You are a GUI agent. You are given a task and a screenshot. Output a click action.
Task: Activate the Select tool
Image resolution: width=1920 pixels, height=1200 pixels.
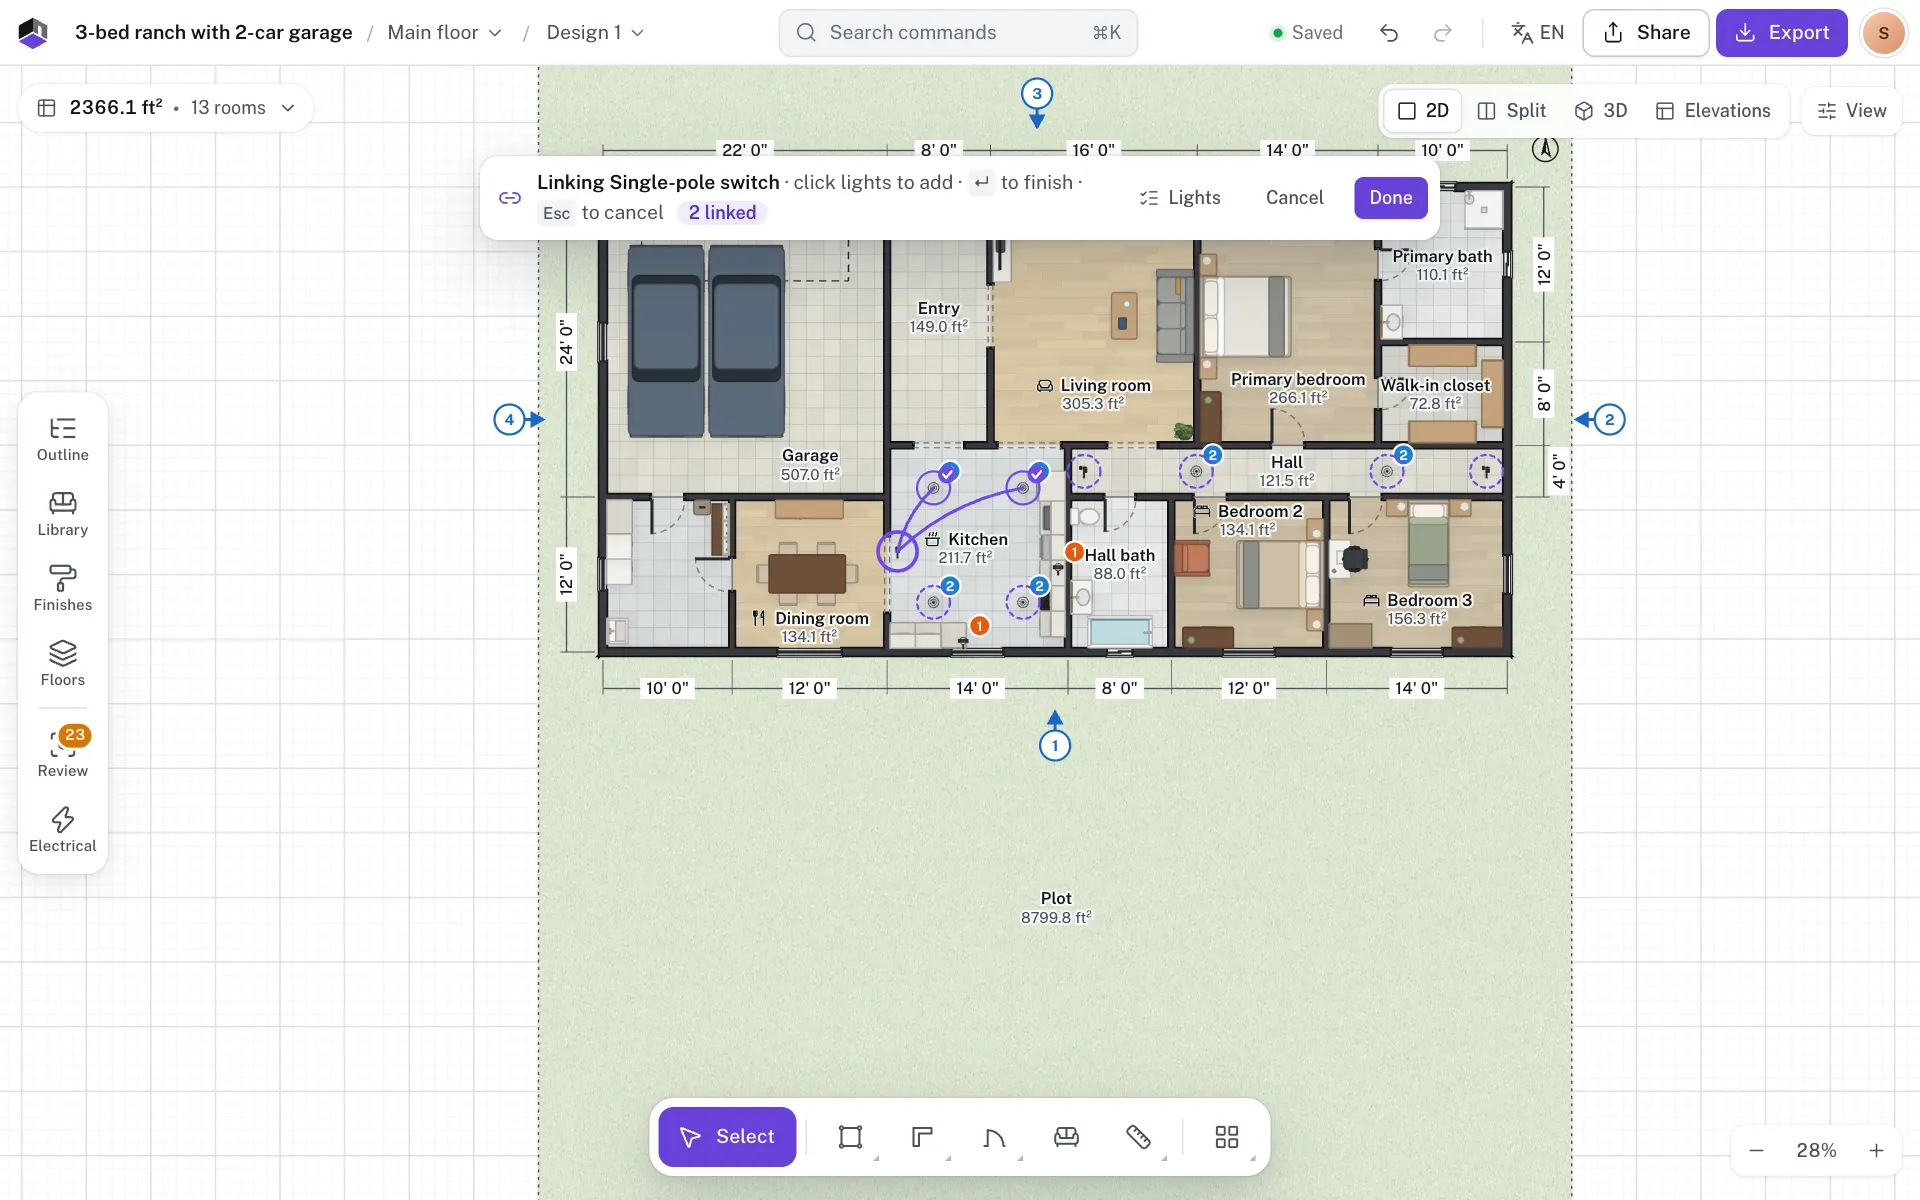pyautogui.click(x=727, y=1137)
